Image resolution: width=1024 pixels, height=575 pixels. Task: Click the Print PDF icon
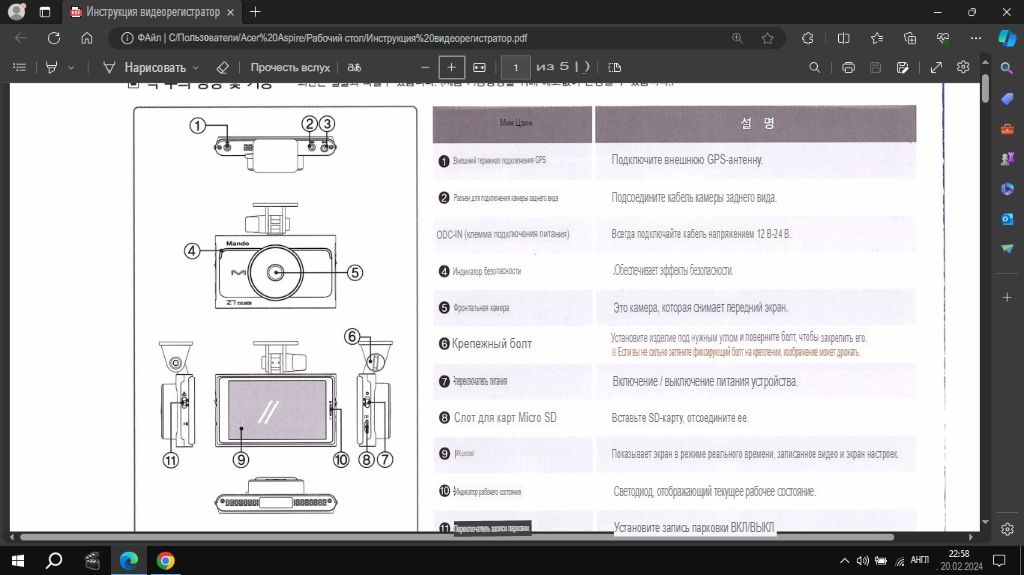(848, 67)
